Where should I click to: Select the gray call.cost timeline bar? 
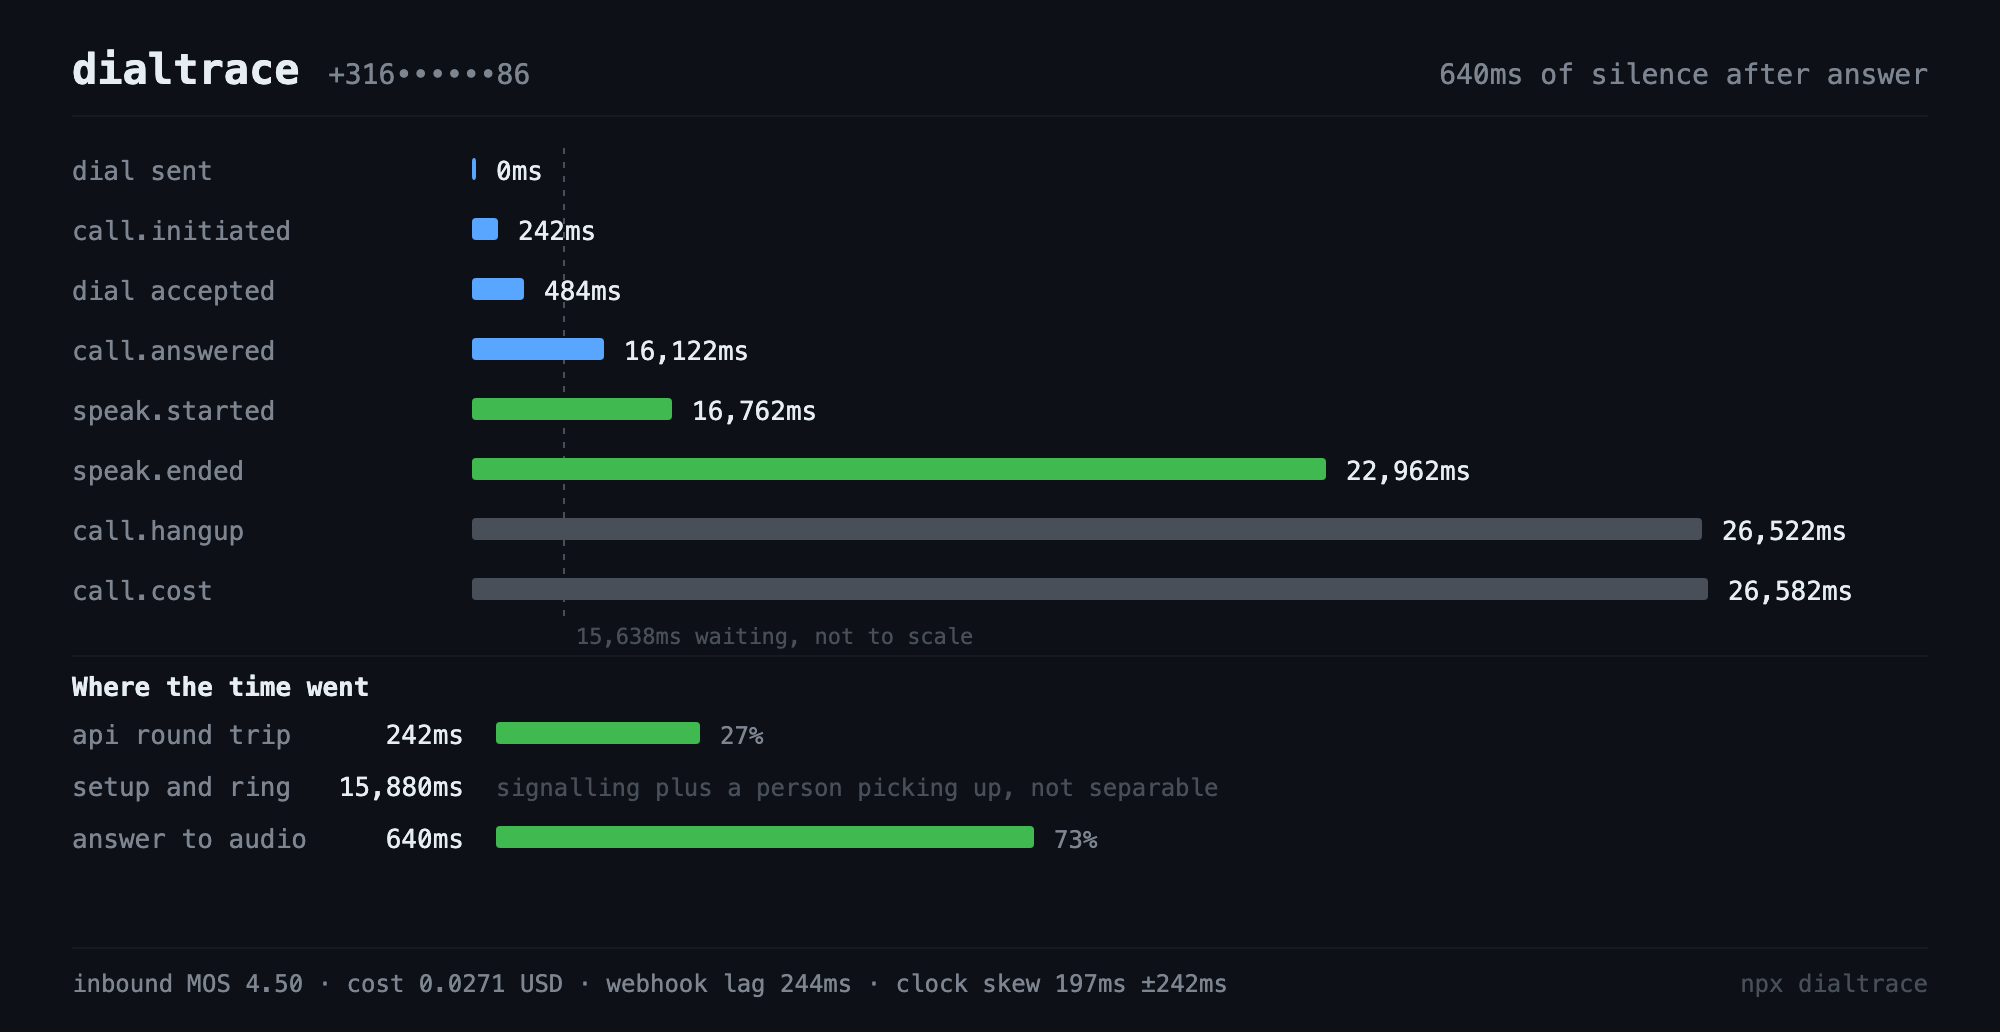1090,589
